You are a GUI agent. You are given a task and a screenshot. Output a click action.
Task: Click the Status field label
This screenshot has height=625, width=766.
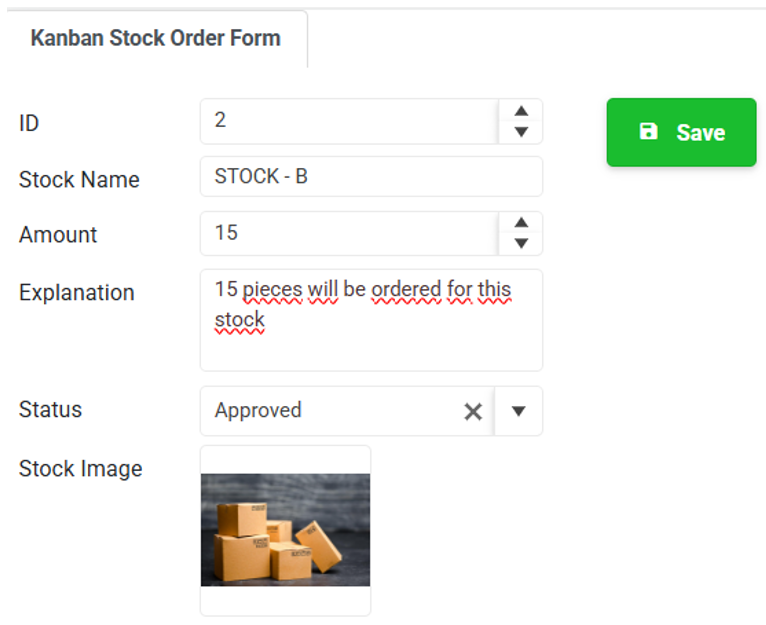(50, 409)
